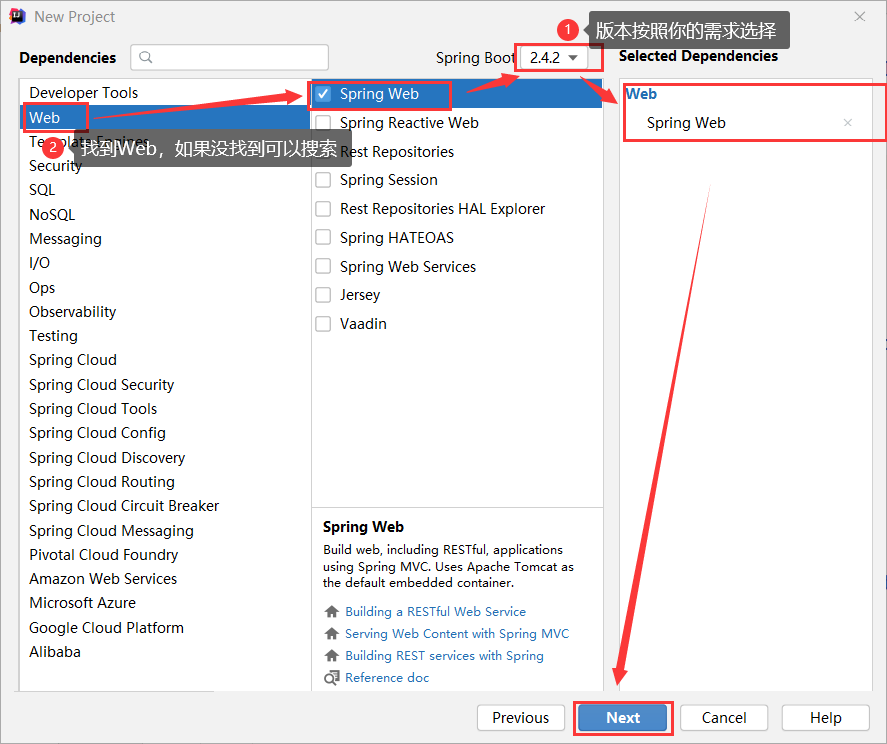Choose Google Cloud Platform category
Viewport: 887px width, 744px height.
pyautogui.click(x=106, y=628)
